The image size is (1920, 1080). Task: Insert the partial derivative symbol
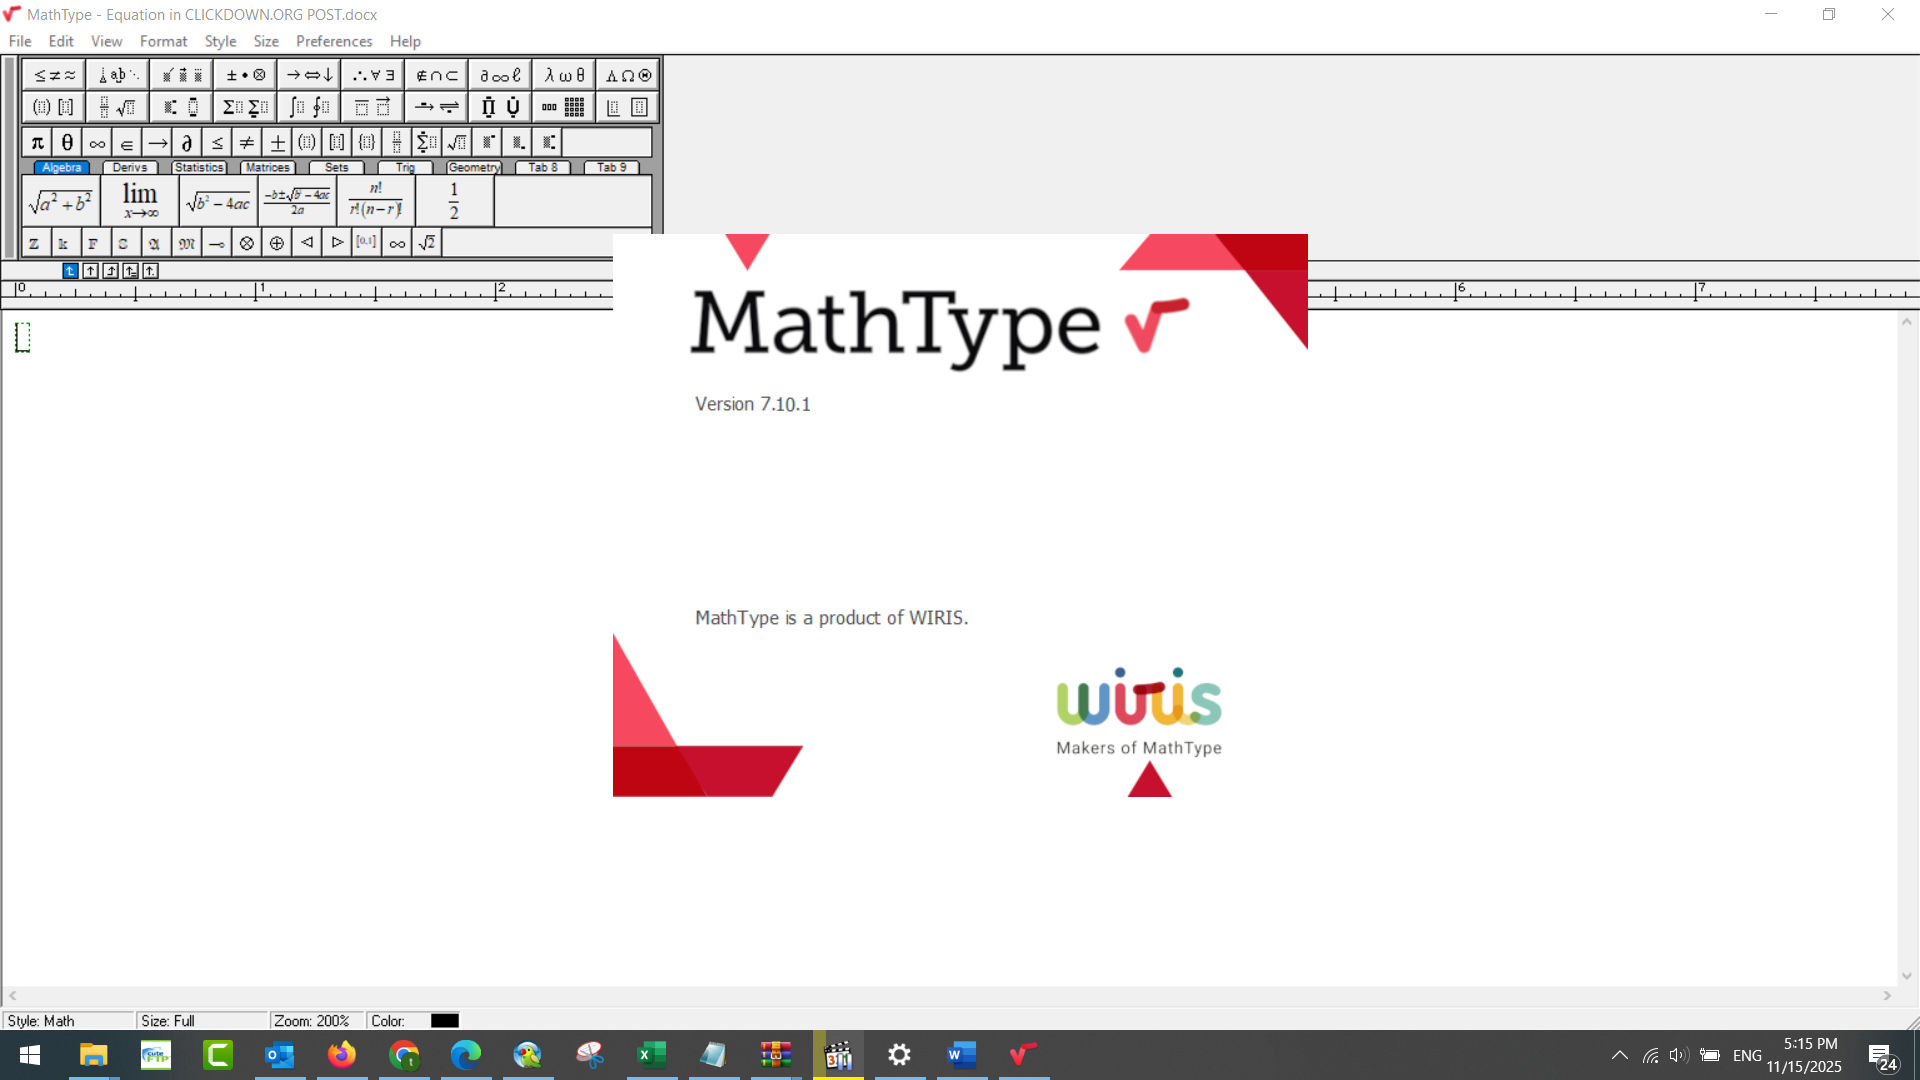[187, 142]
